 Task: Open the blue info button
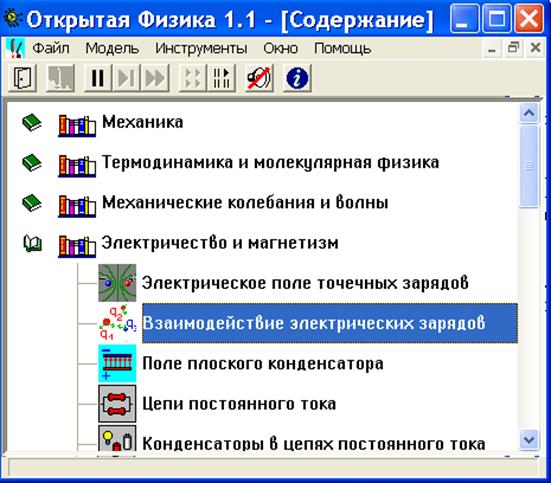297,78
